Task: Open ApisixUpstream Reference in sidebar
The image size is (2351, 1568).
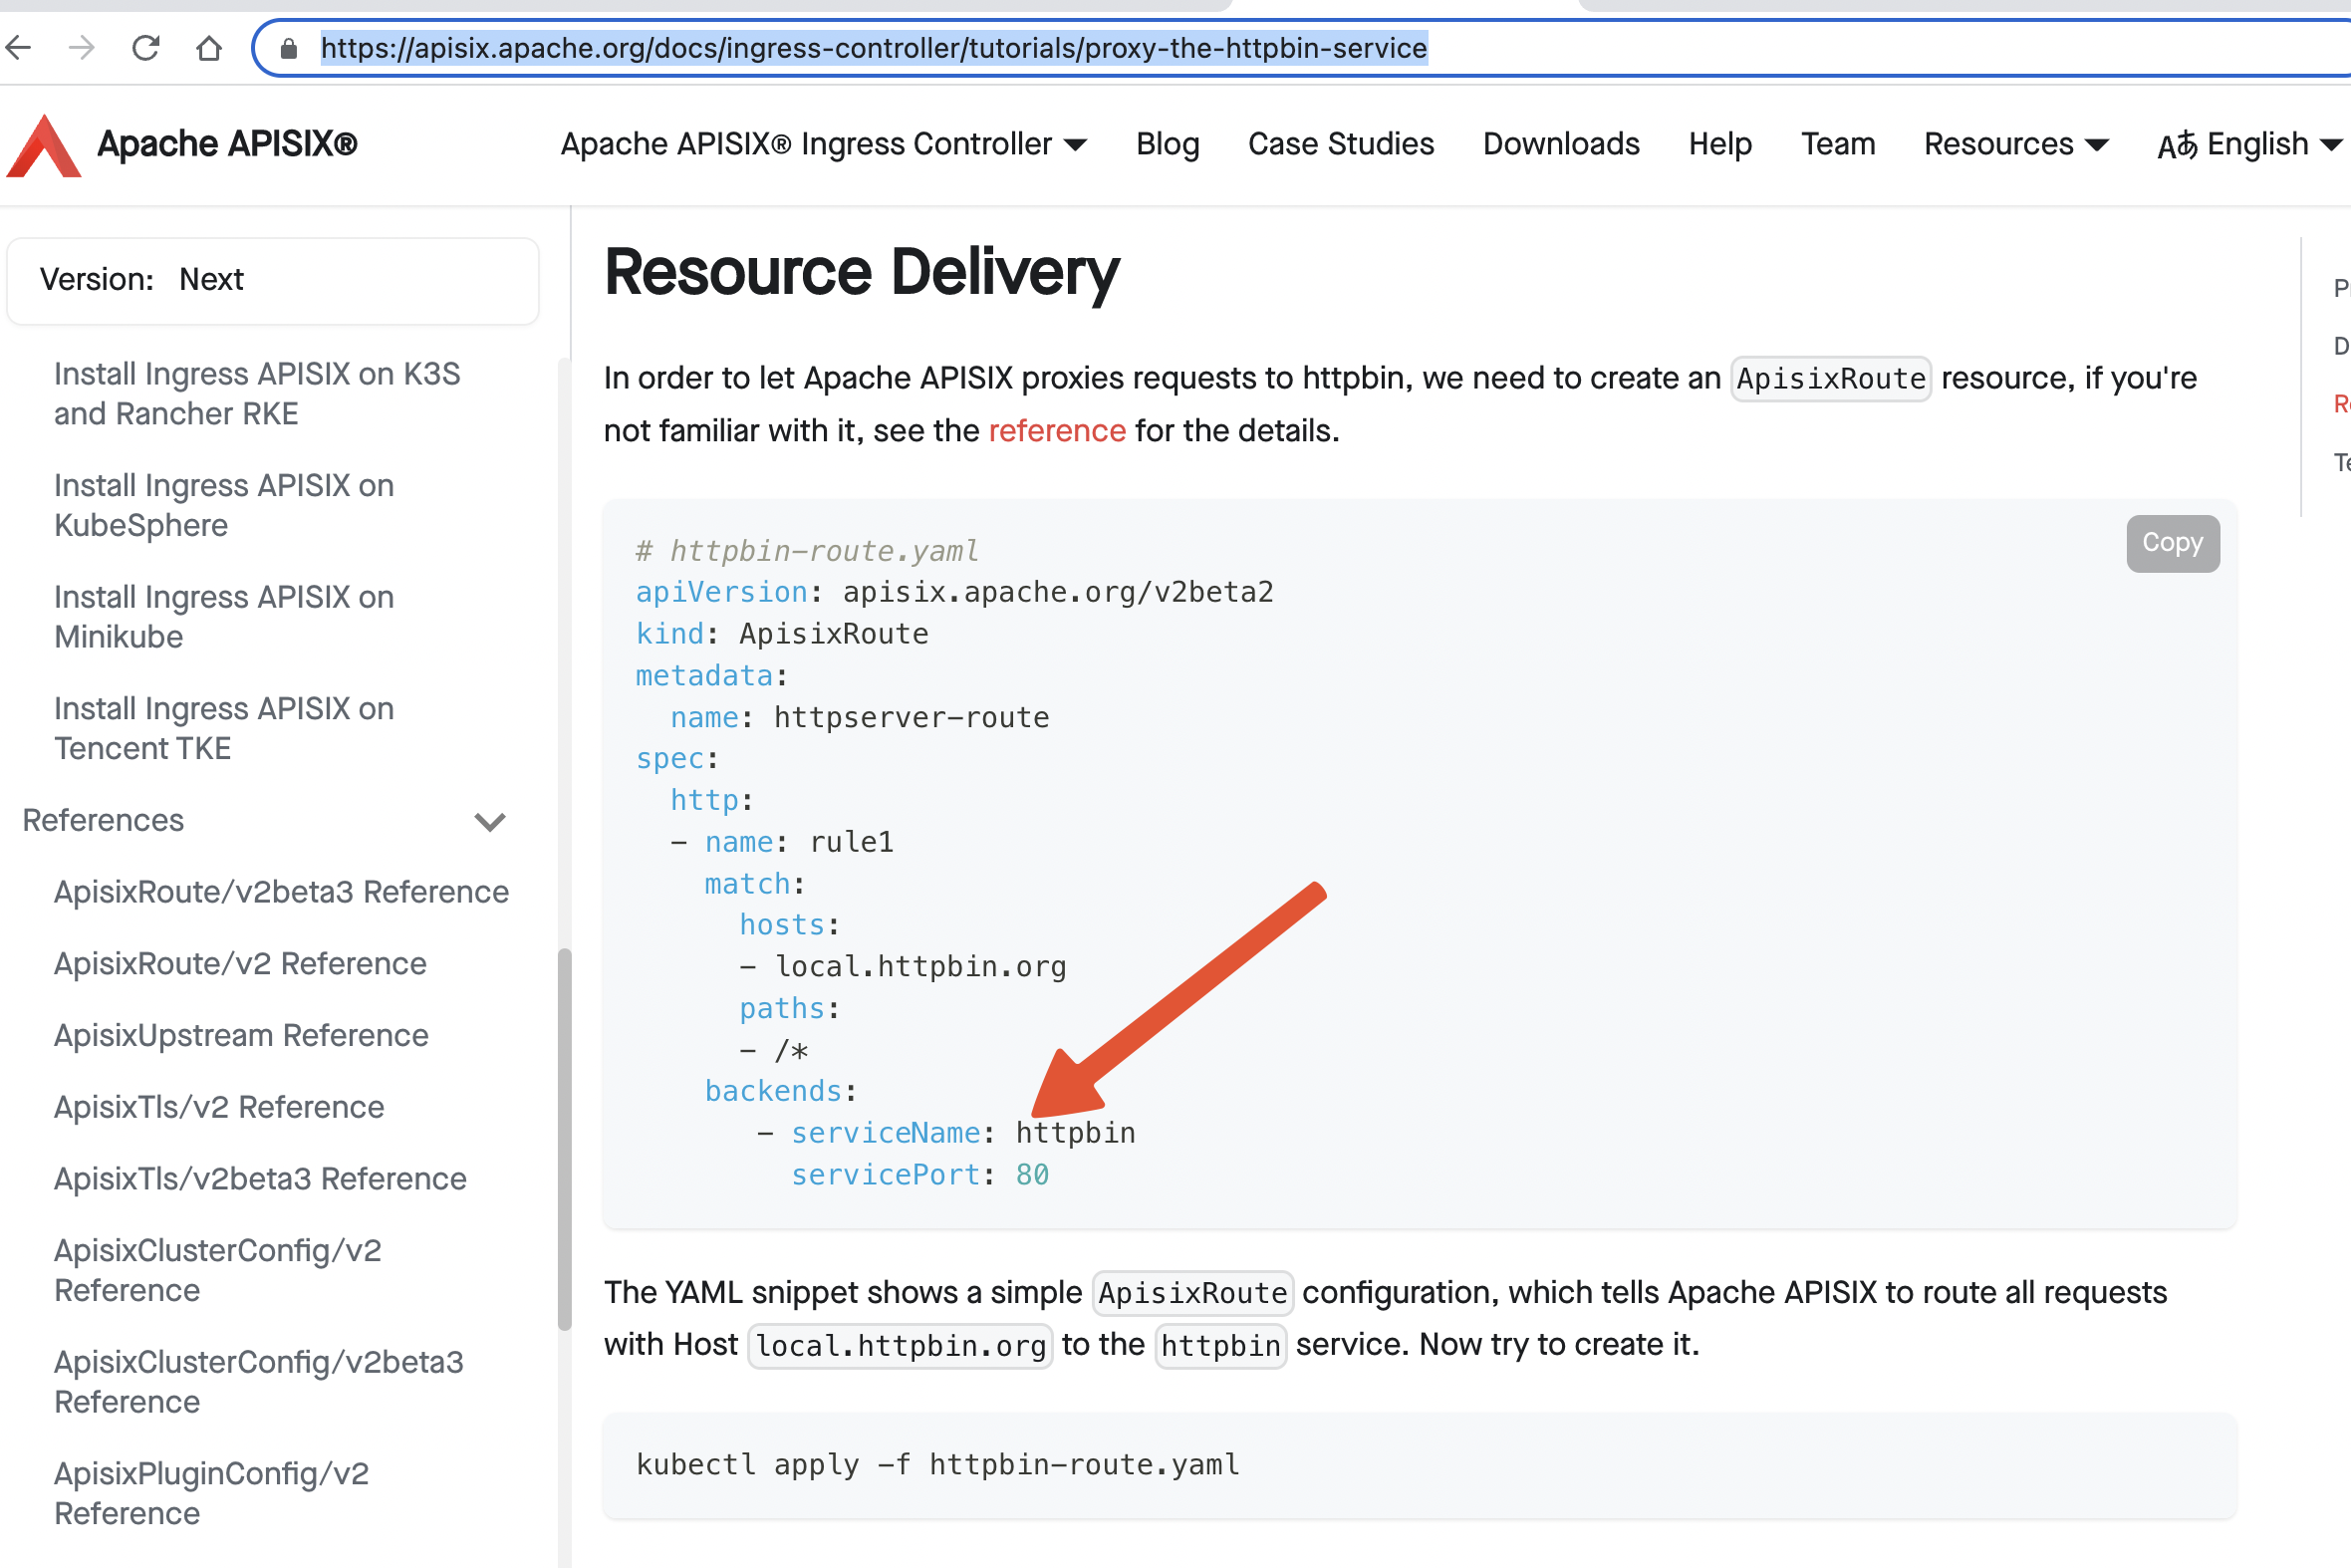Action: (x=241, y=1035)
